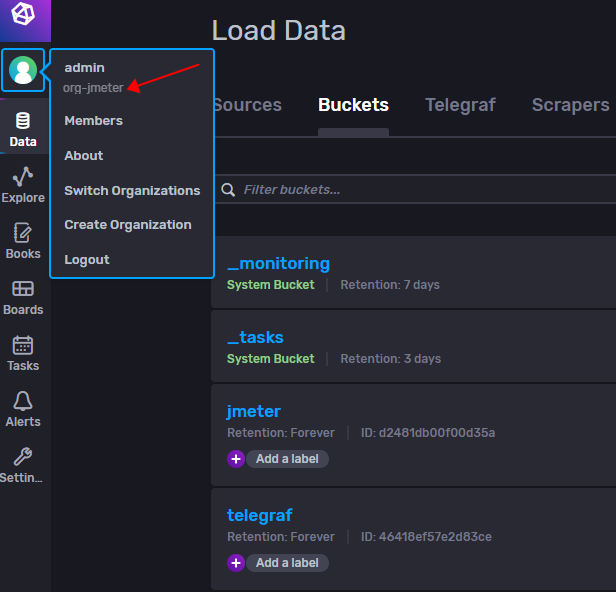The height and width of the screenshot is (592, 616).
Task: Click the purple plus on jmeter bucket
Action: [236, 459]
